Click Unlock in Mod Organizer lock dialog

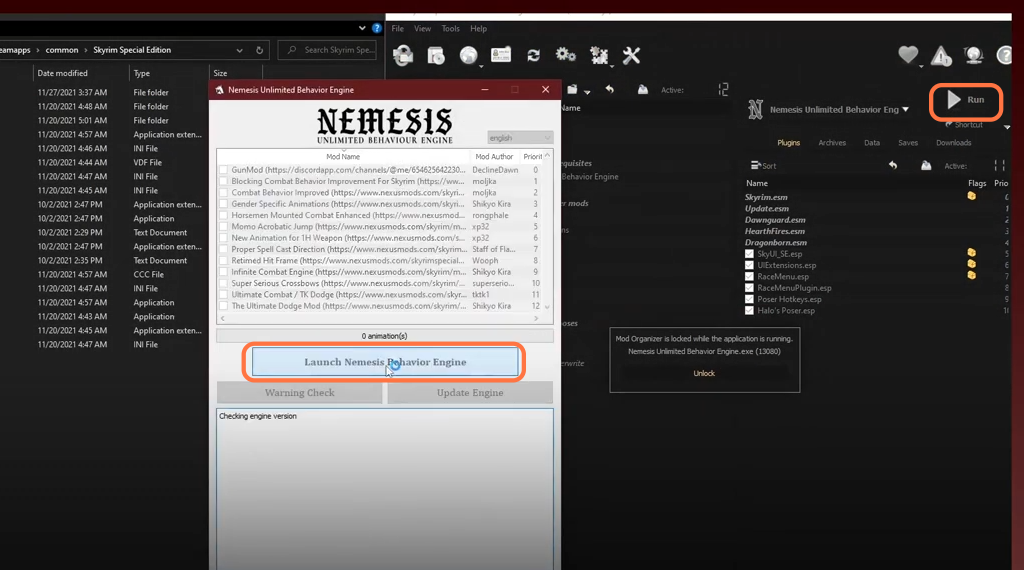tap(704, 373)
